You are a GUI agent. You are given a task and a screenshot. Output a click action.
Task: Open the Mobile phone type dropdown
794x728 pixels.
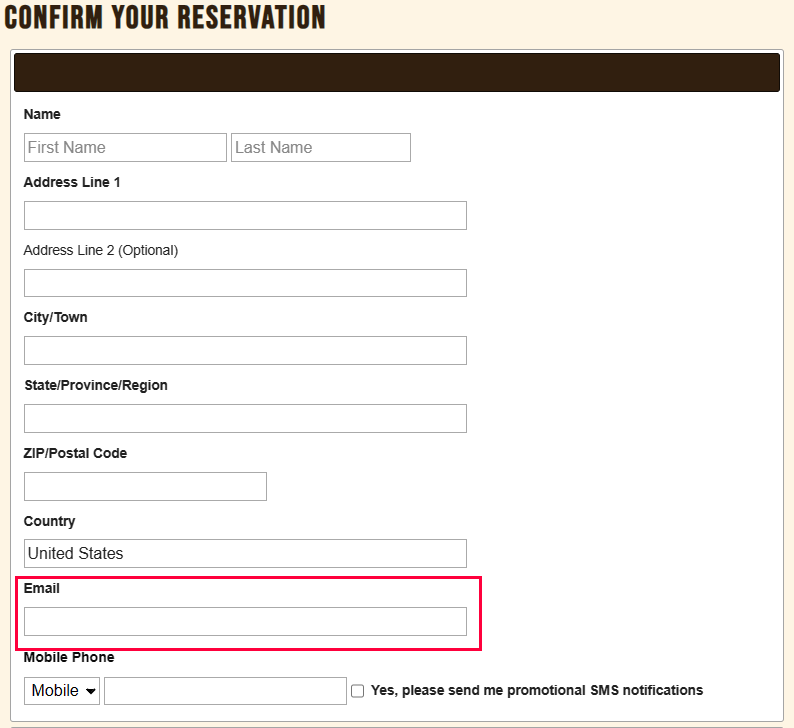pos(62,691)
